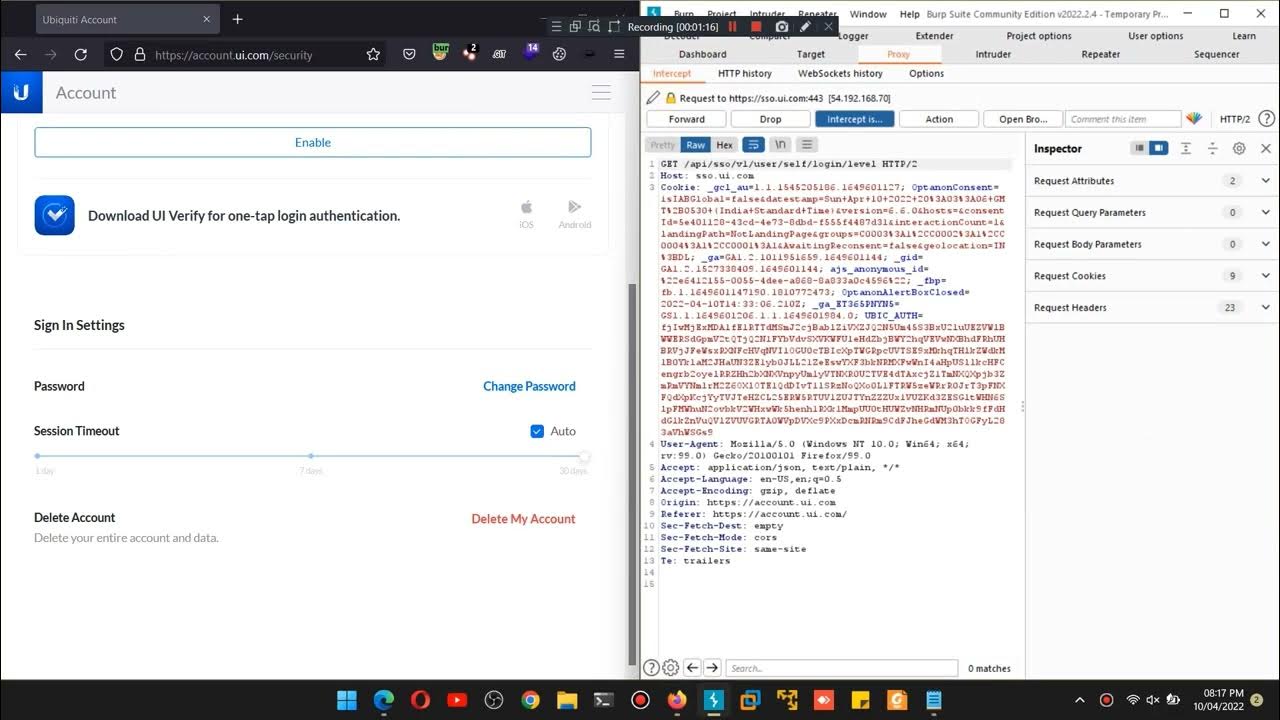Open the Firefox hamburger application menu

[619, 55]
